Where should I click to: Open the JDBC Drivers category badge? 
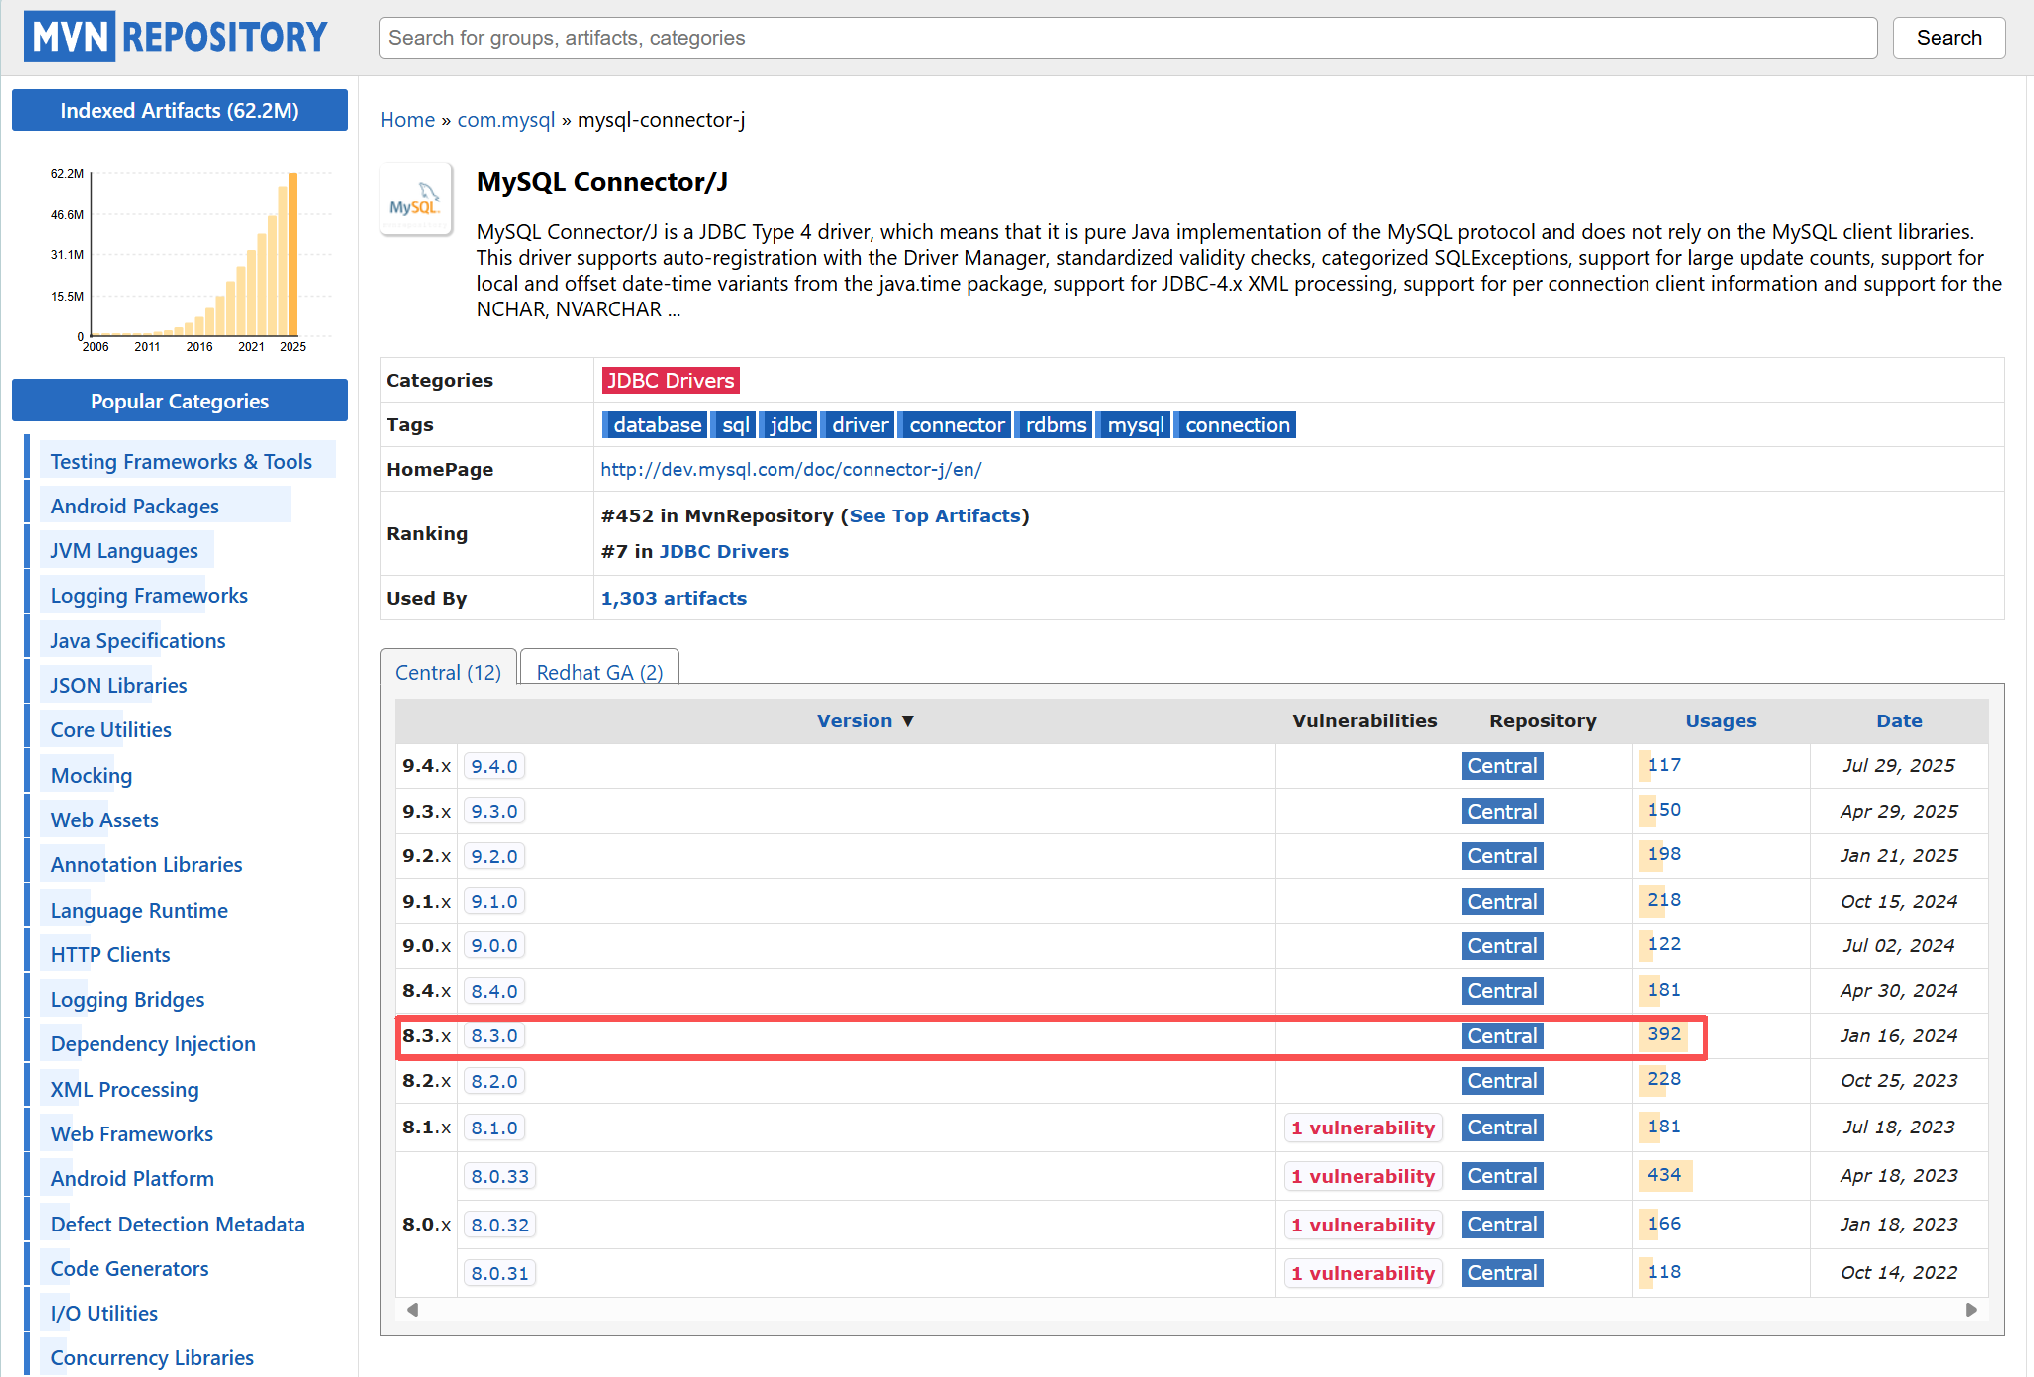tap(670, 381)
